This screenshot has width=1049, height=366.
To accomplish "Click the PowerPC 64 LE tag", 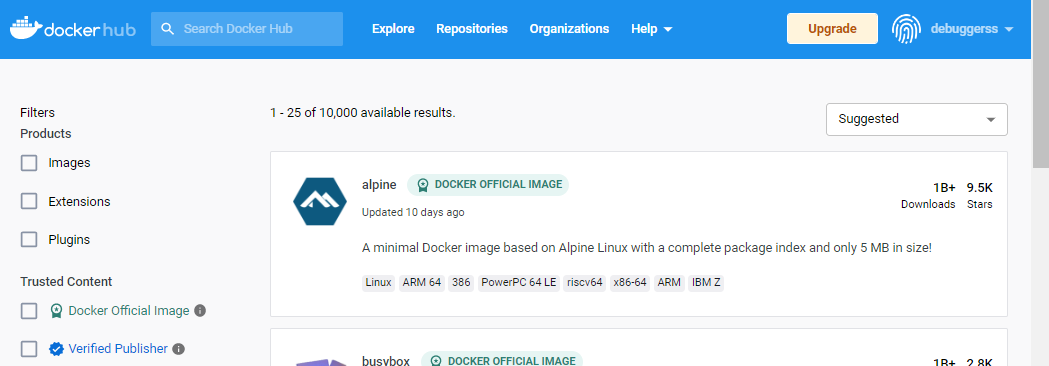I will click(518, 282).
